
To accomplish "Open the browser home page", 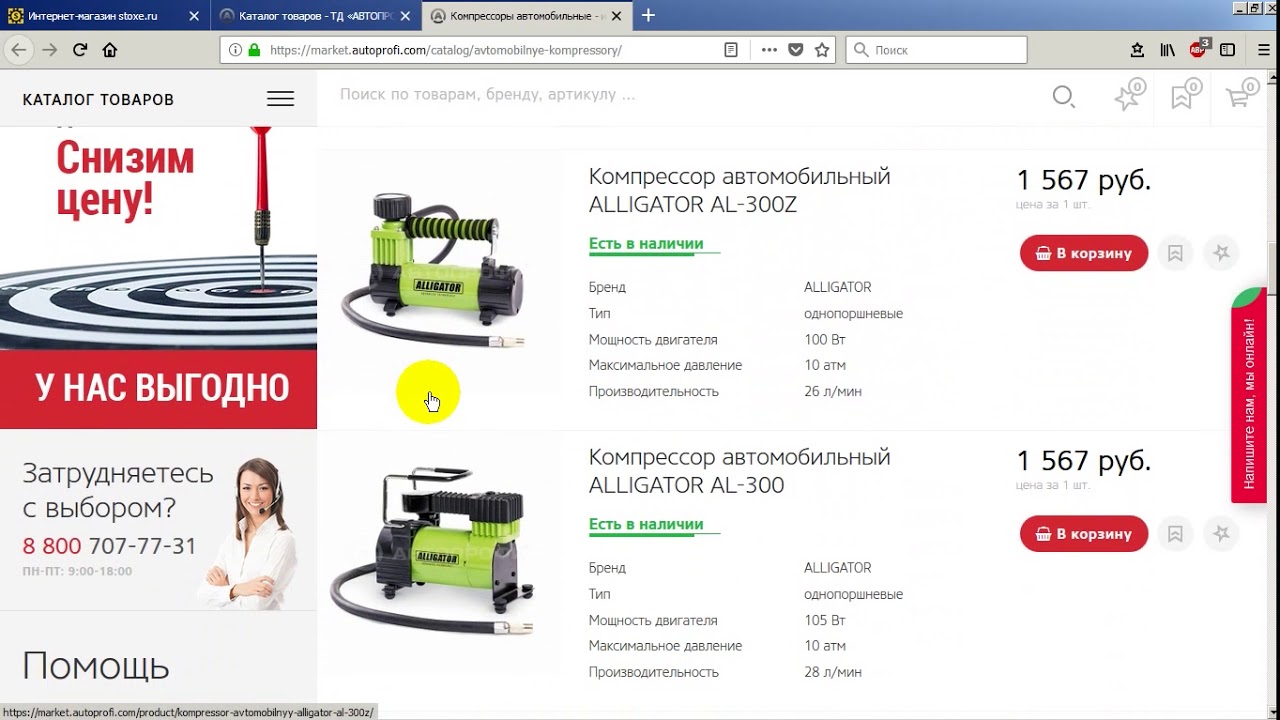I will (110, 50).
